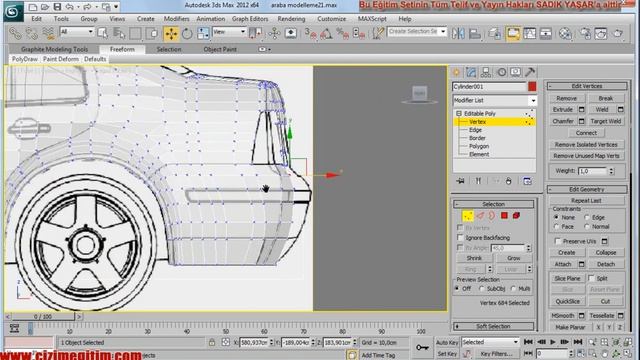Click the QuickSlice button
Image resolution: width=640 pixels, height=360 pixels.
click(567, 301)
